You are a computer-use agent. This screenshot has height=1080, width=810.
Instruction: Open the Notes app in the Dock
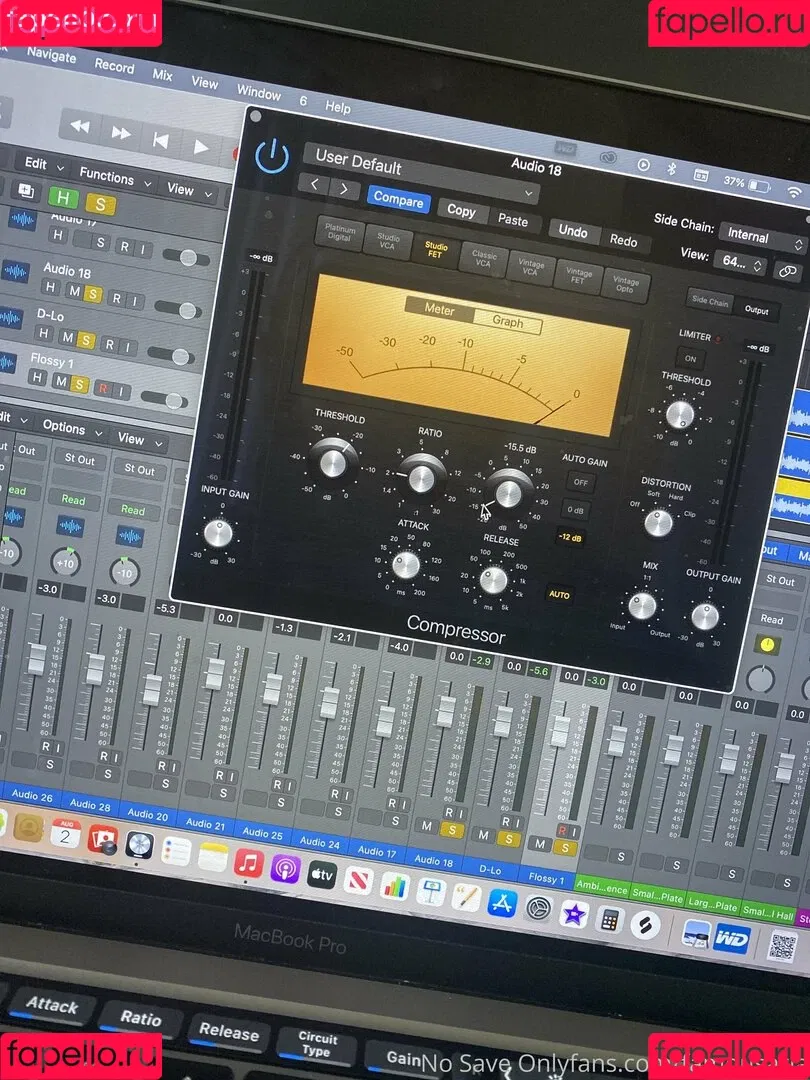tap(213, 858)
